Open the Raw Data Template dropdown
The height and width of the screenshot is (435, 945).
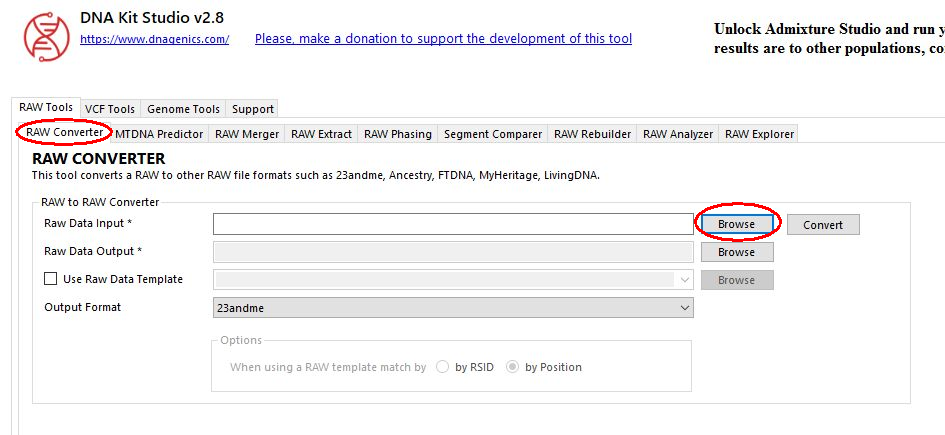tap(453, 280)
